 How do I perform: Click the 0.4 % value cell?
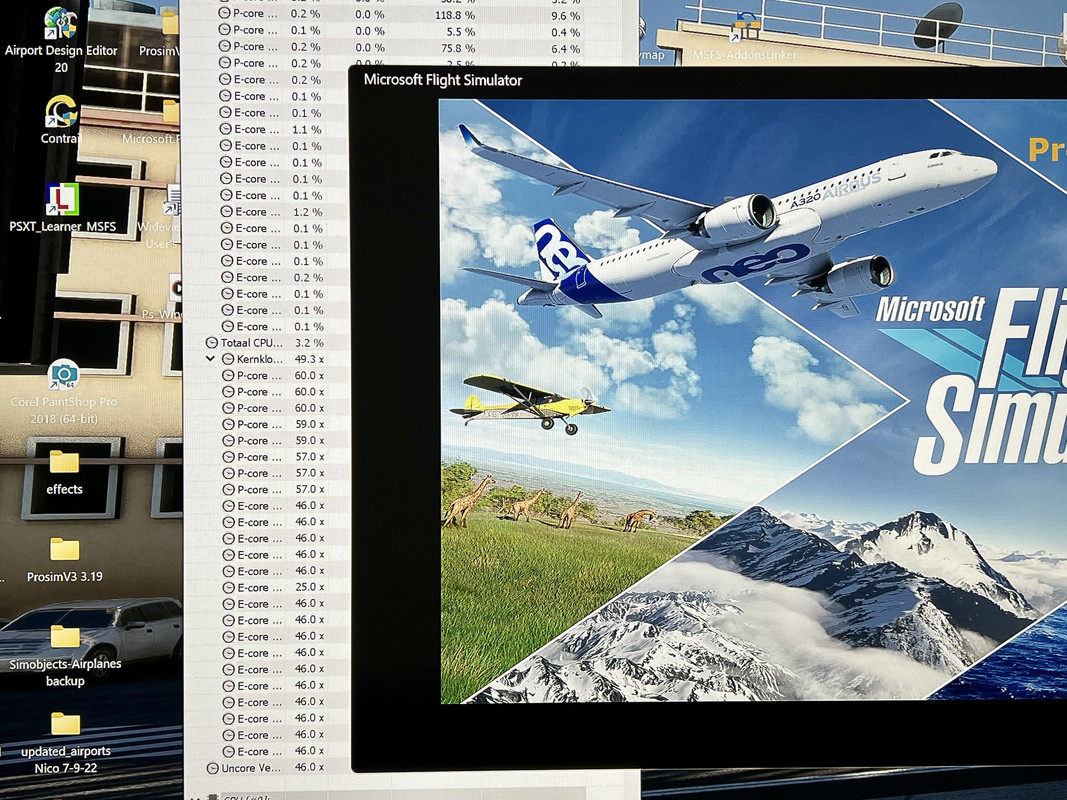[x=565, y=32]
